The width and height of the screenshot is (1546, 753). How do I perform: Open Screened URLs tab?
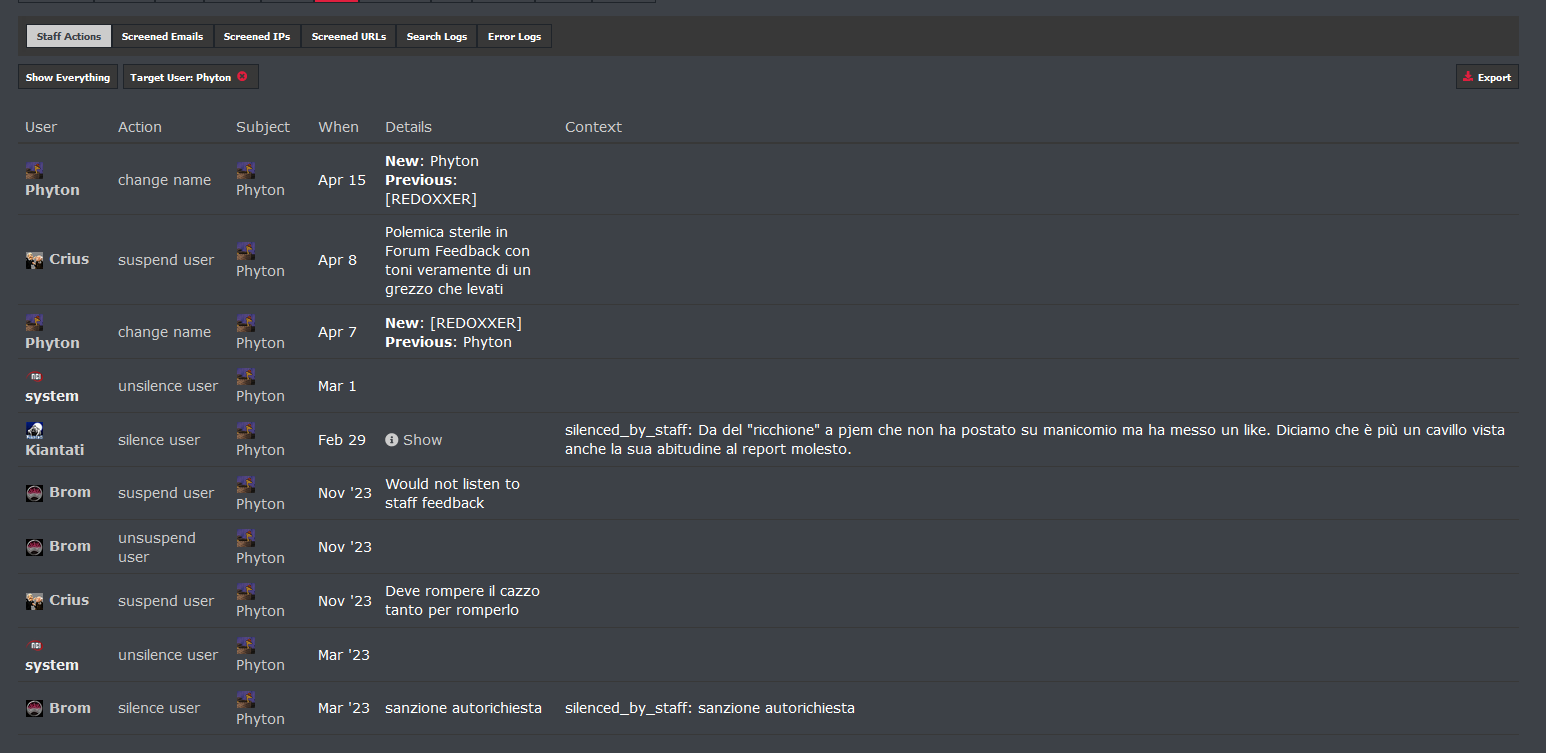coord(348,36)
